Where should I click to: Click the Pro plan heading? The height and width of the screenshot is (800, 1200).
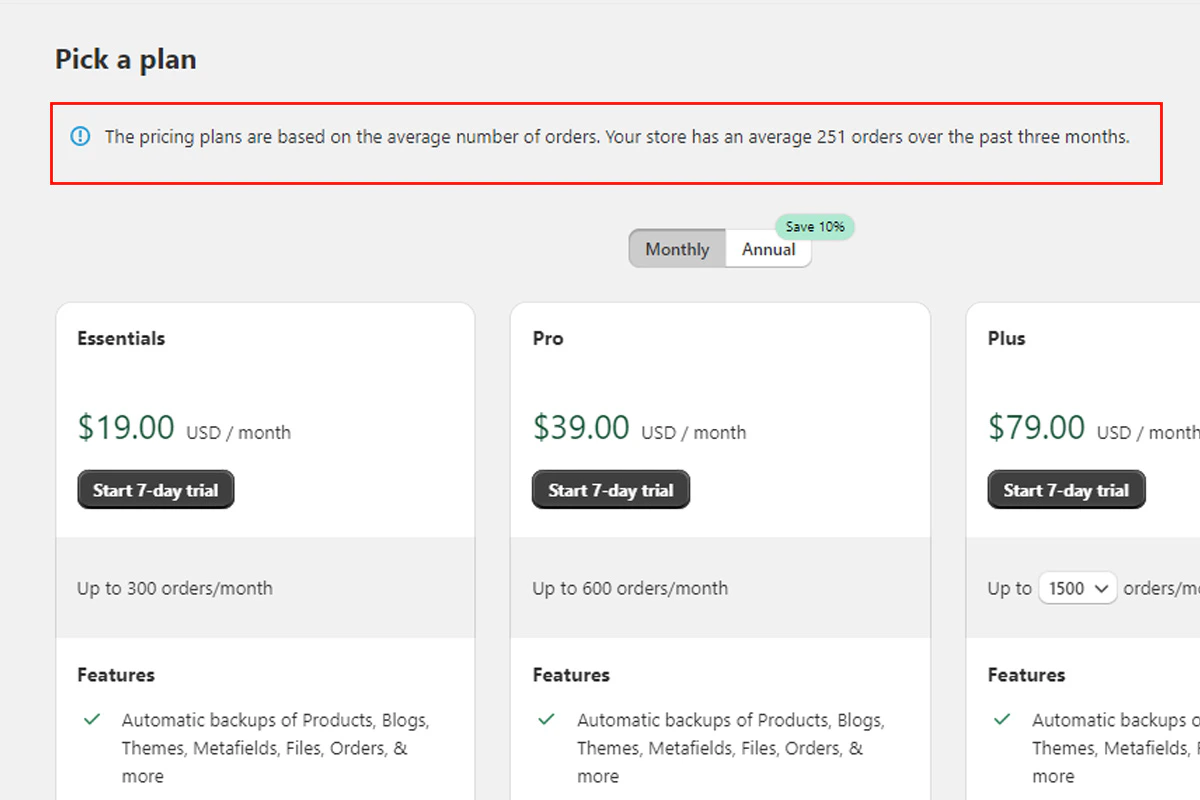[547, 338]
